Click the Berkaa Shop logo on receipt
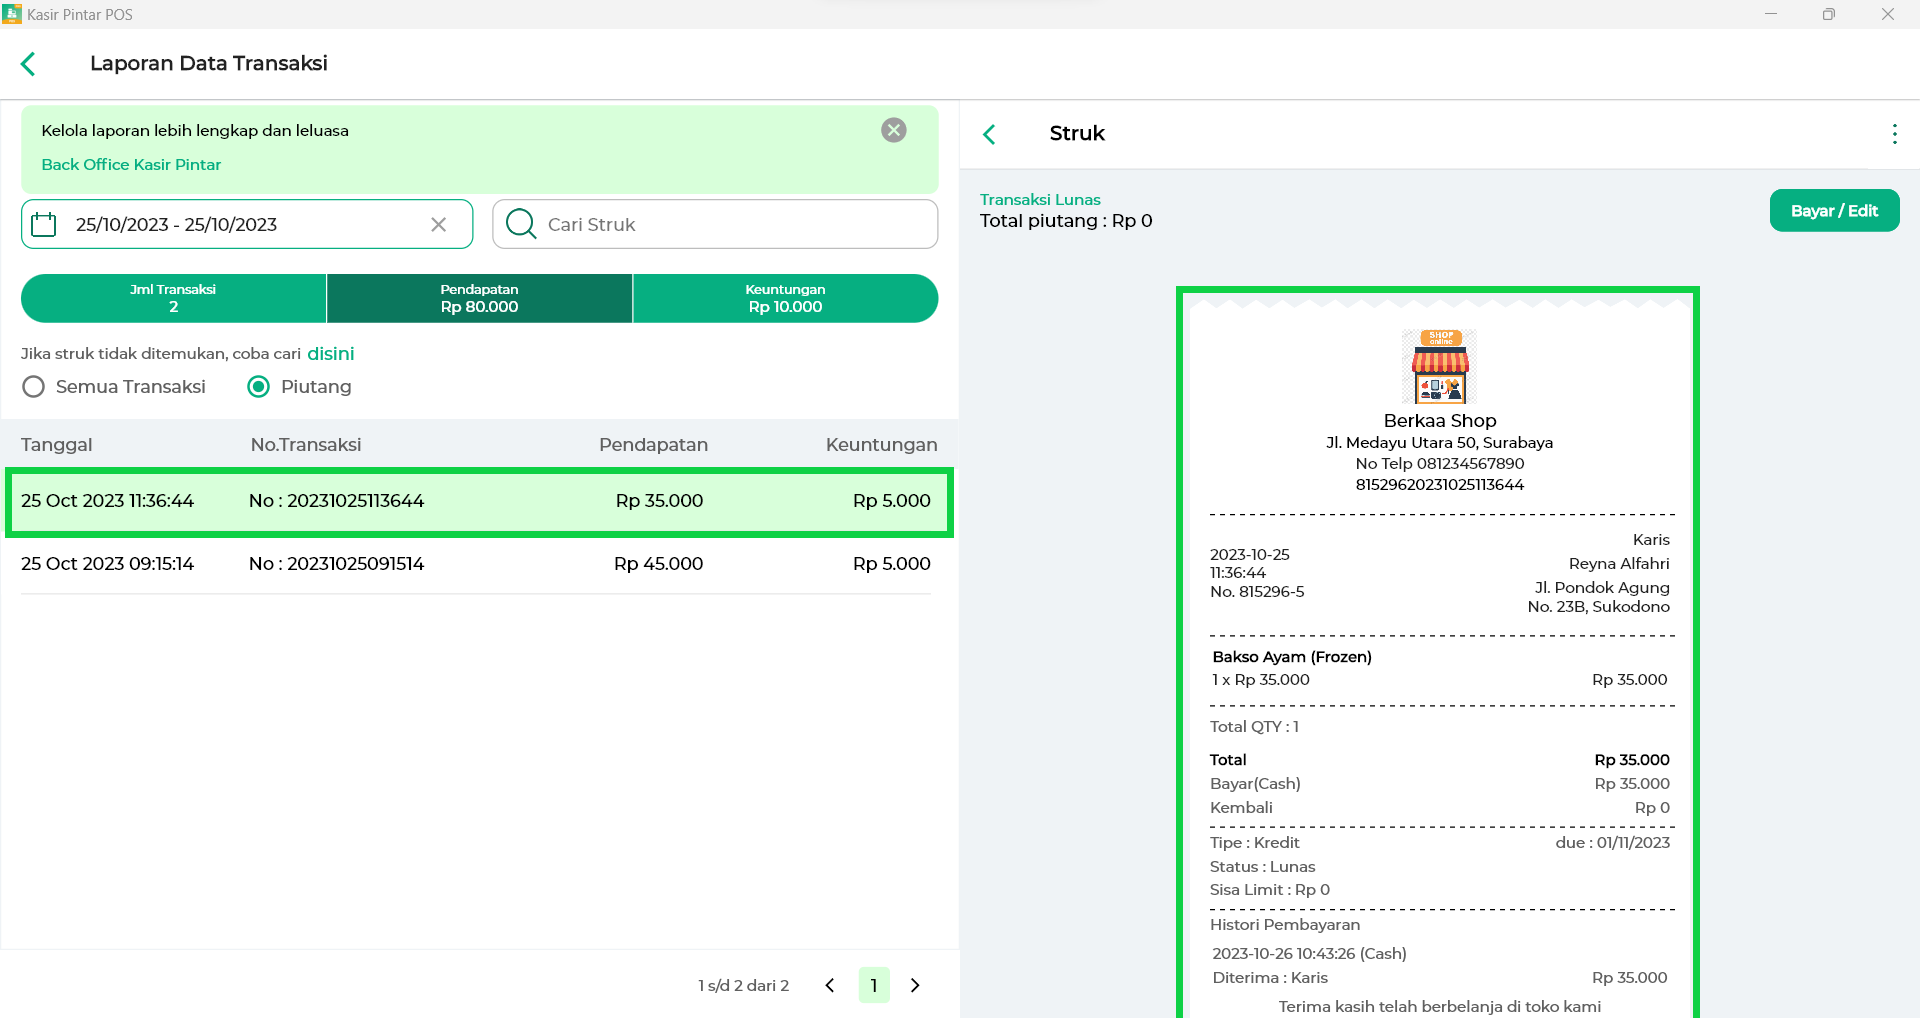 pos(1440,367)
